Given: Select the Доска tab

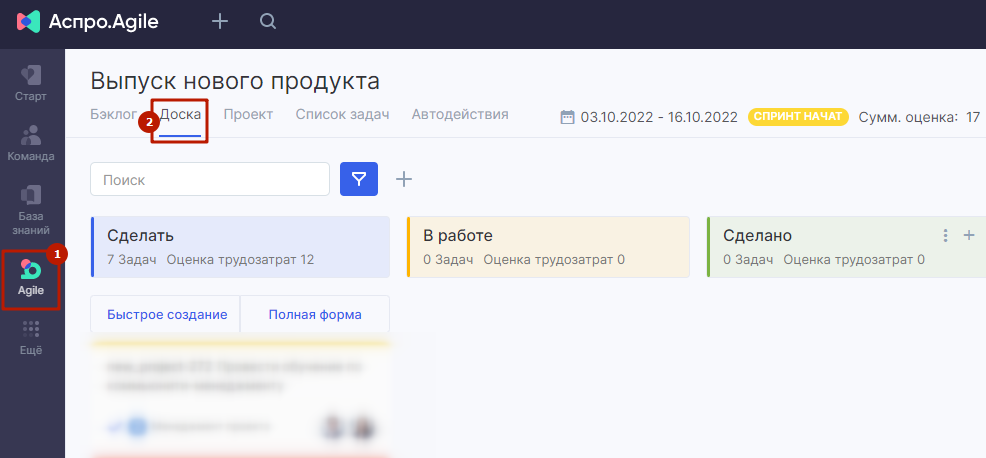Looking at the screenshot, I should tap(180, 114).
